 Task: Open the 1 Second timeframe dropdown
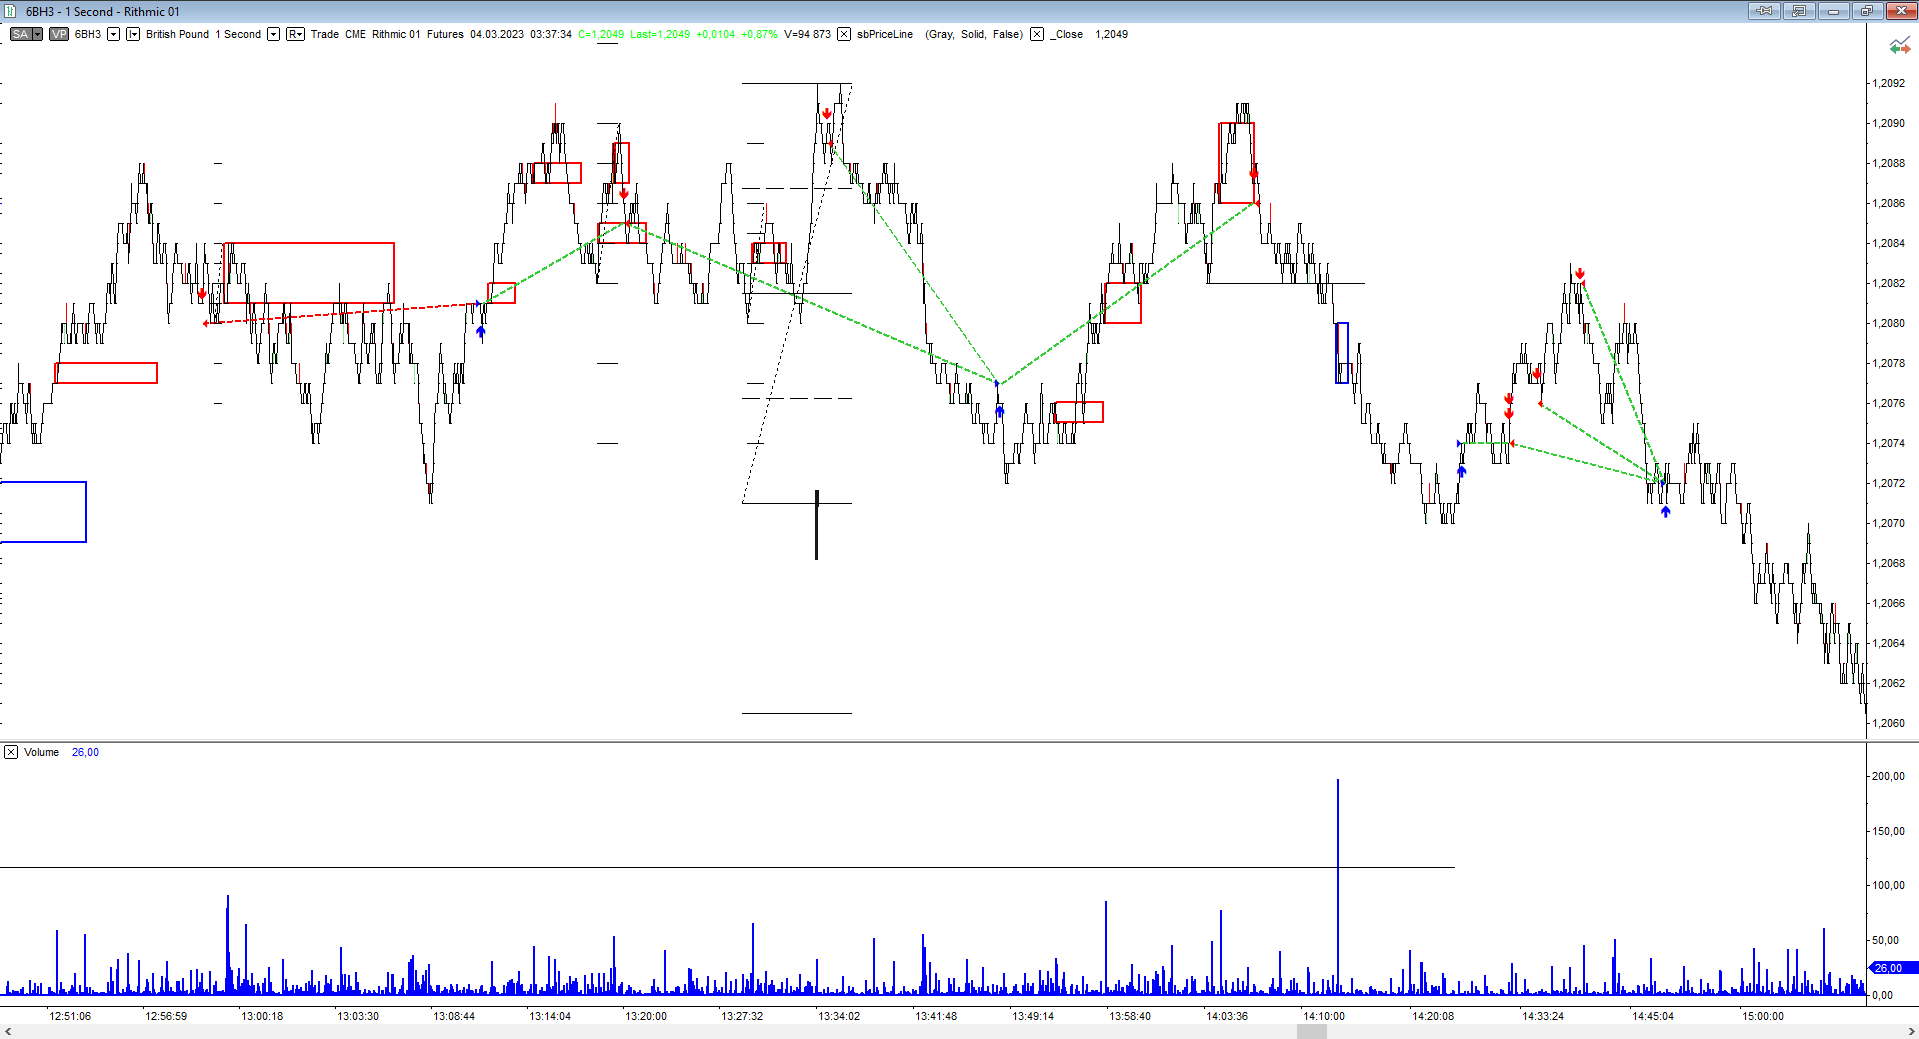pyautogui.click(x=273, y=34)
